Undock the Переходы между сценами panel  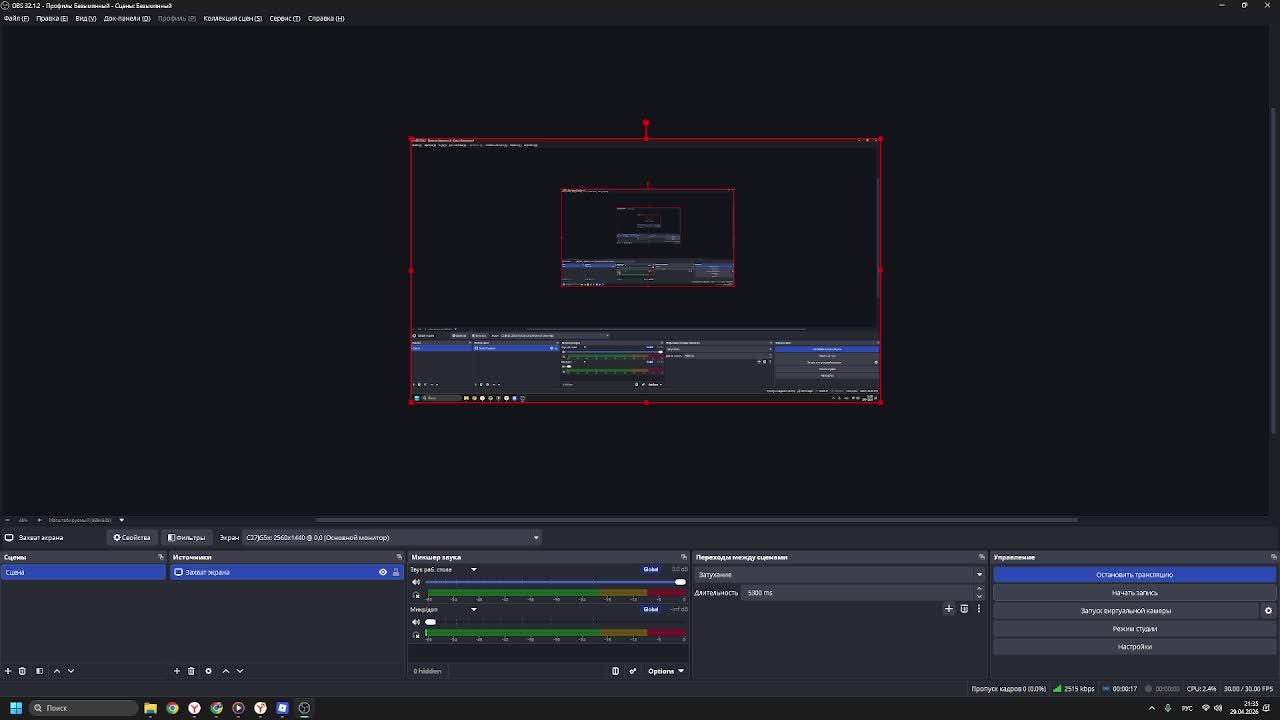coord(982,557)
